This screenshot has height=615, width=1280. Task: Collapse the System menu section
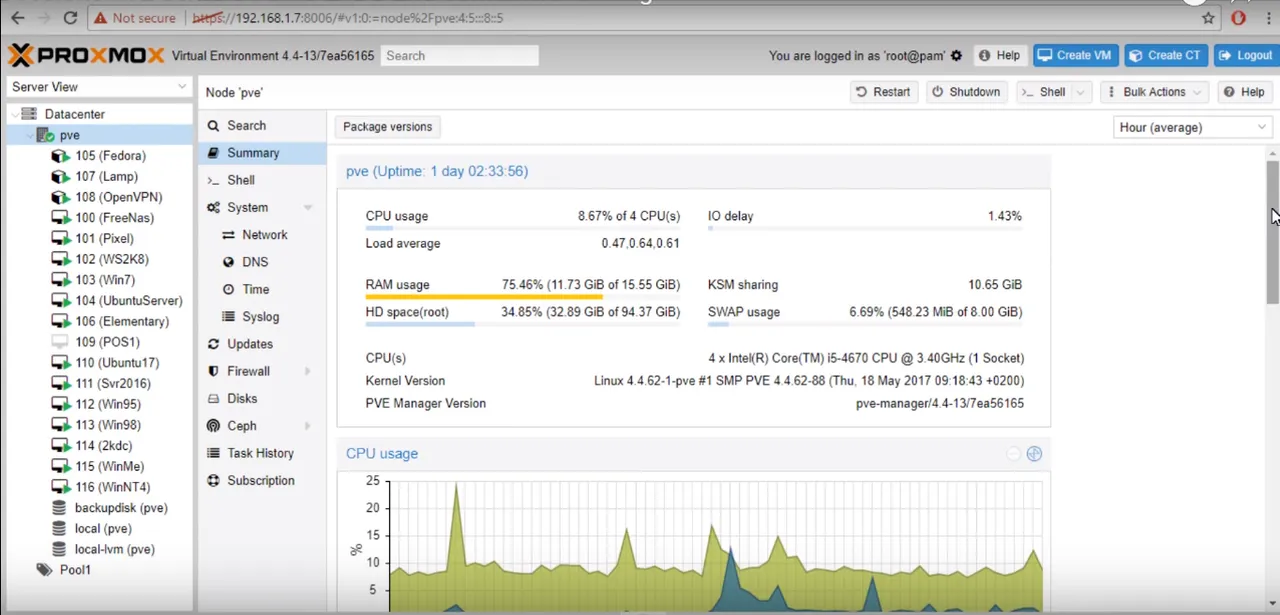pyautogui.click(x=308, y=208)
